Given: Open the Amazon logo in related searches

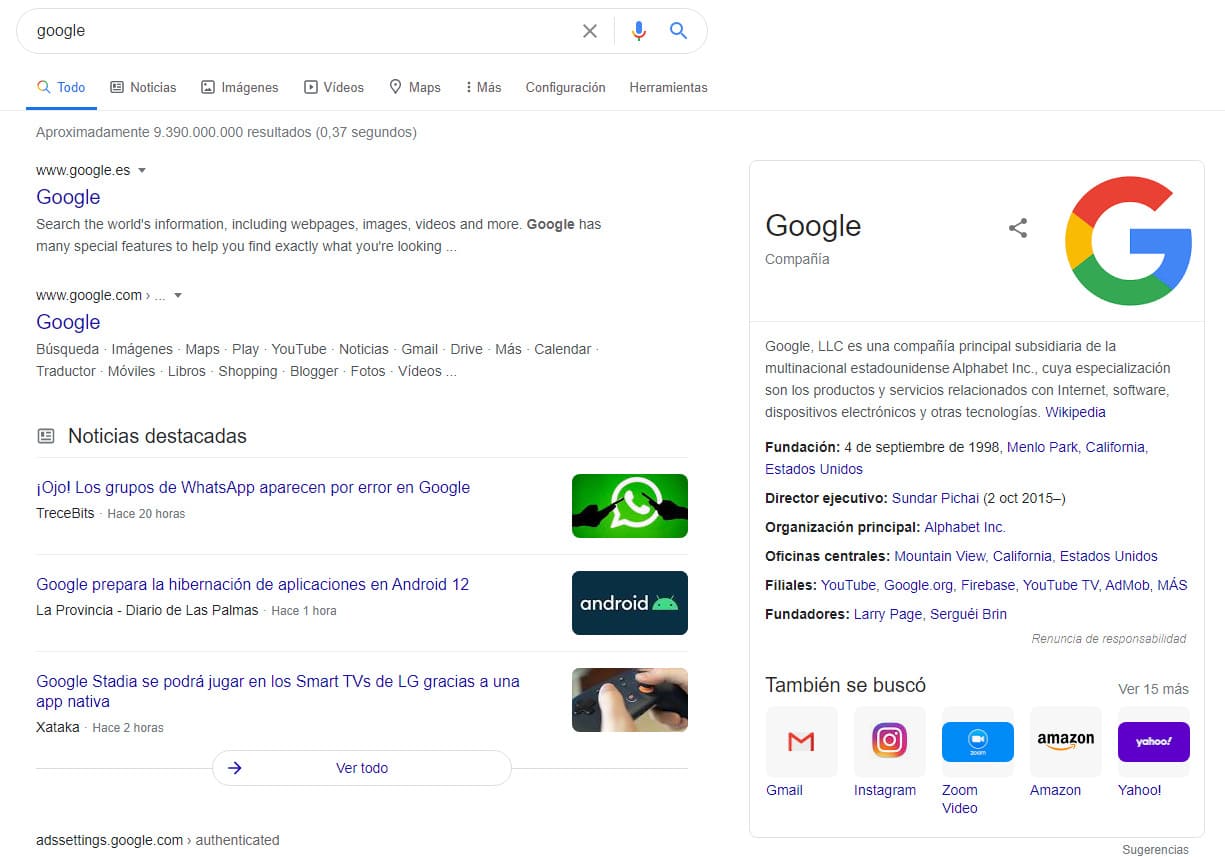Looking at the screenshot, I should 1065,742.
